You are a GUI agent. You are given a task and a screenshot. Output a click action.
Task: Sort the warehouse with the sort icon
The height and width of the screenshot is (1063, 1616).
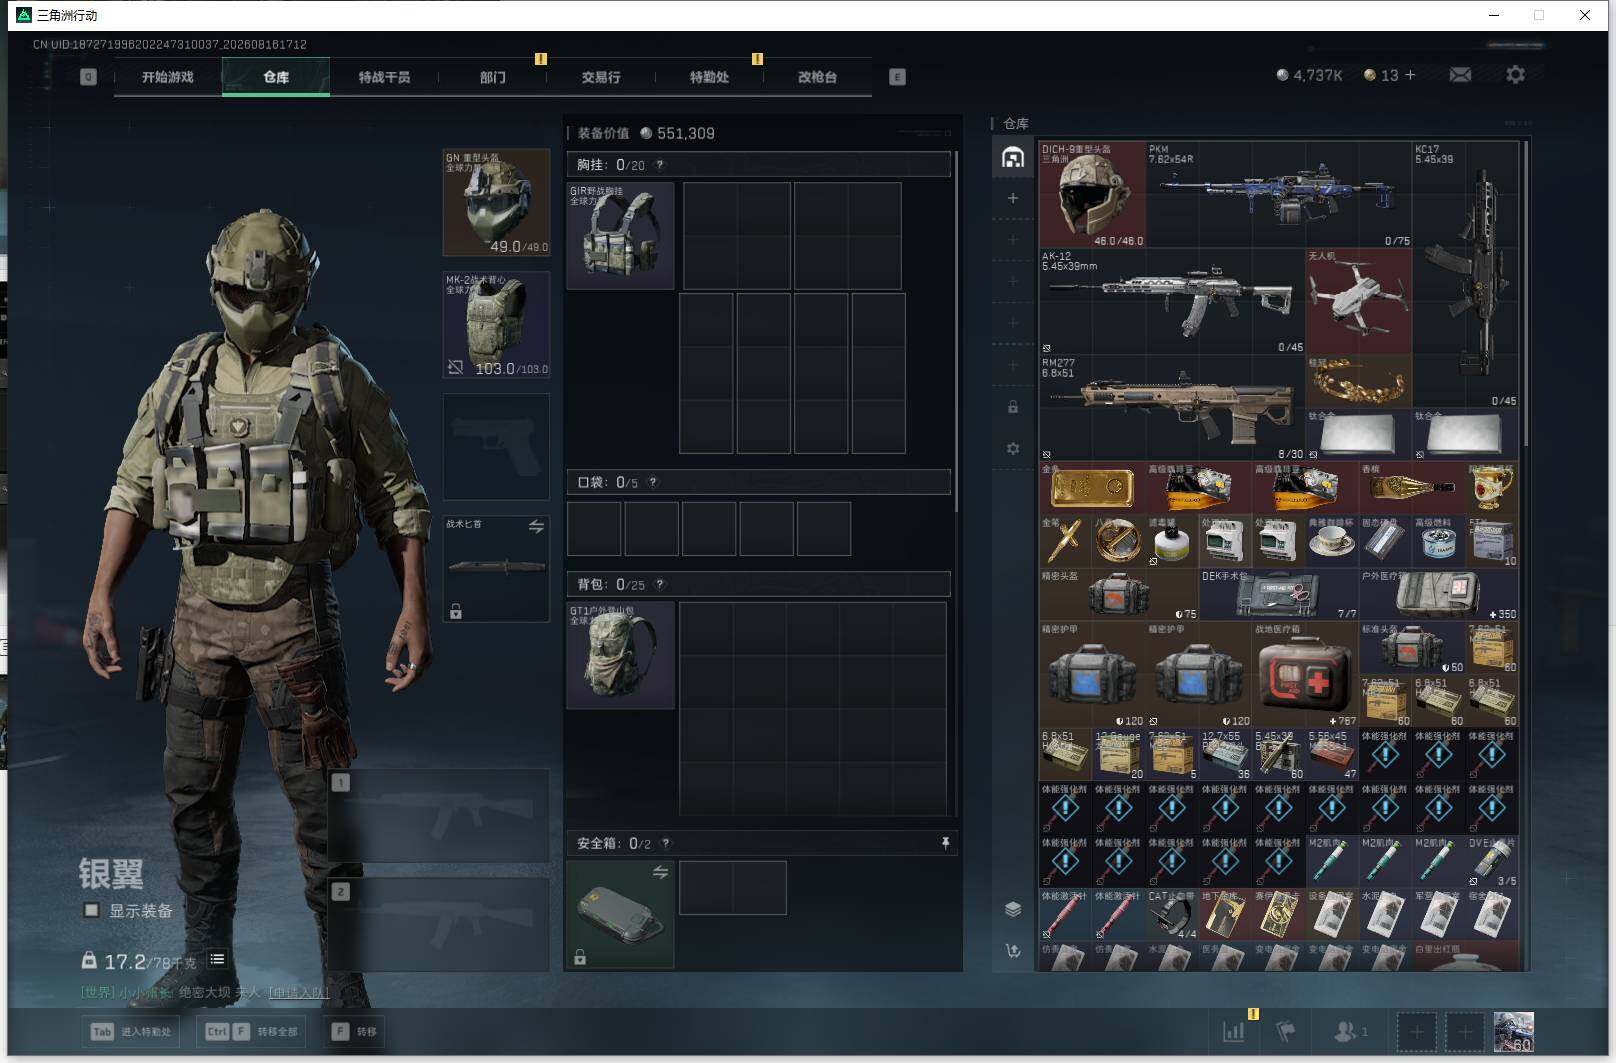point(1013,951)
